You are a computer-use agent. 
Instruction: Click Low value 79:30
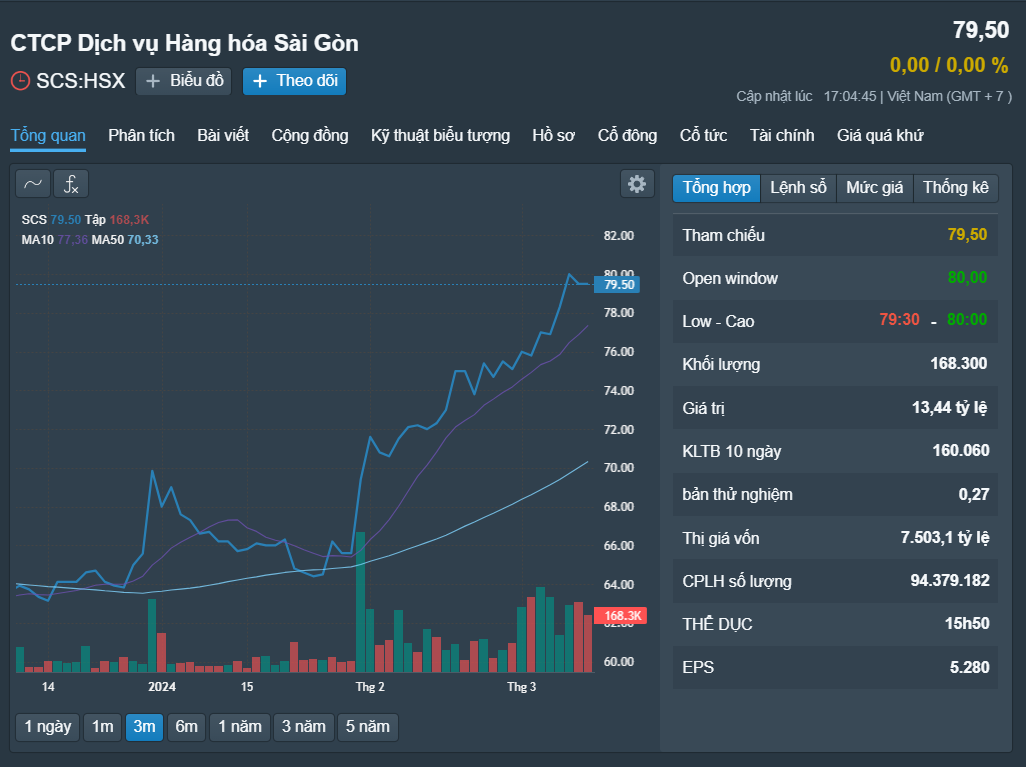(899, 319)
